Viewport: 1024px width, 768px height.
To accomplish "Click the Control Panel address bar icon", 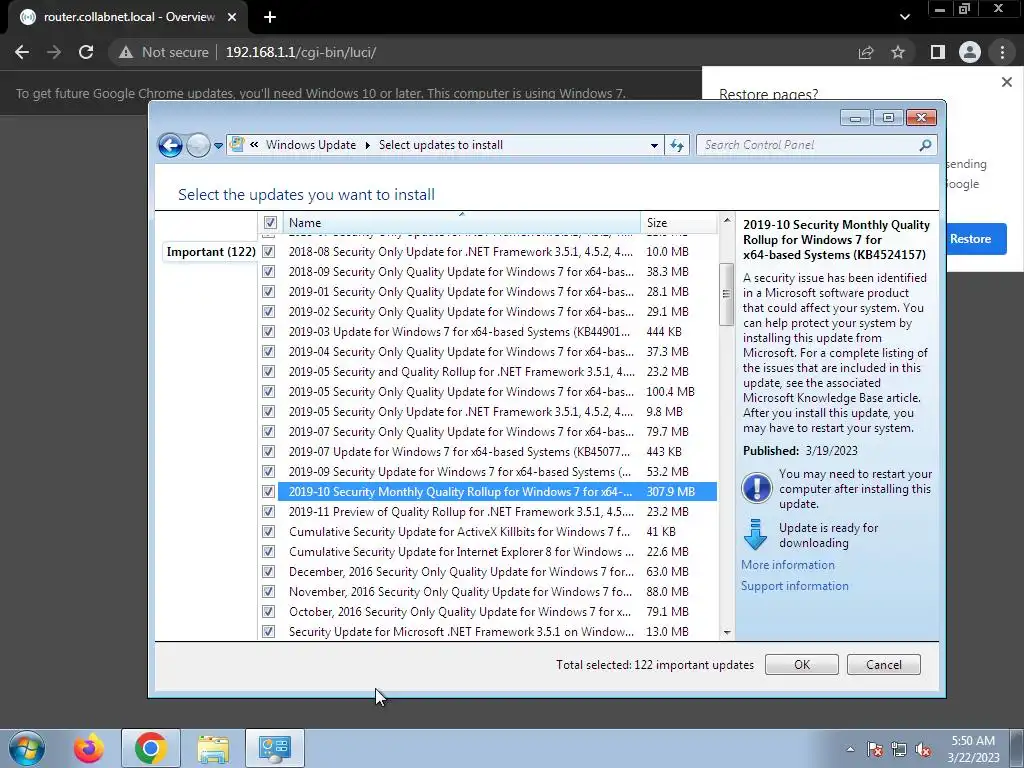I will pyautogui.click(x=237, y=144).
